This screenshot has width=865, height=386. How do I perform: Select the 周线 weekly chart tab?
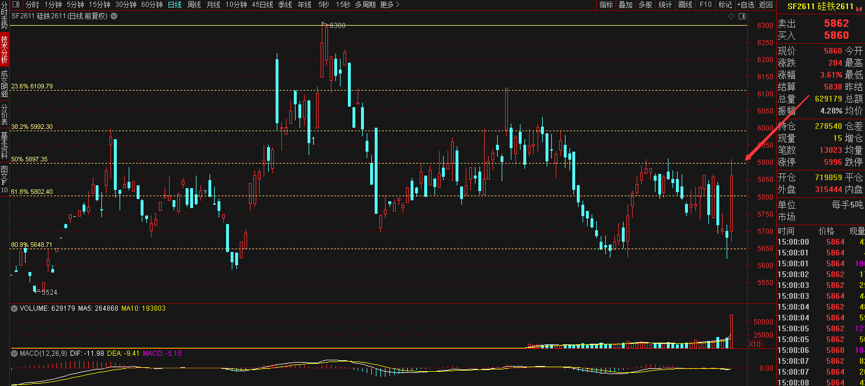pos(194,5)
